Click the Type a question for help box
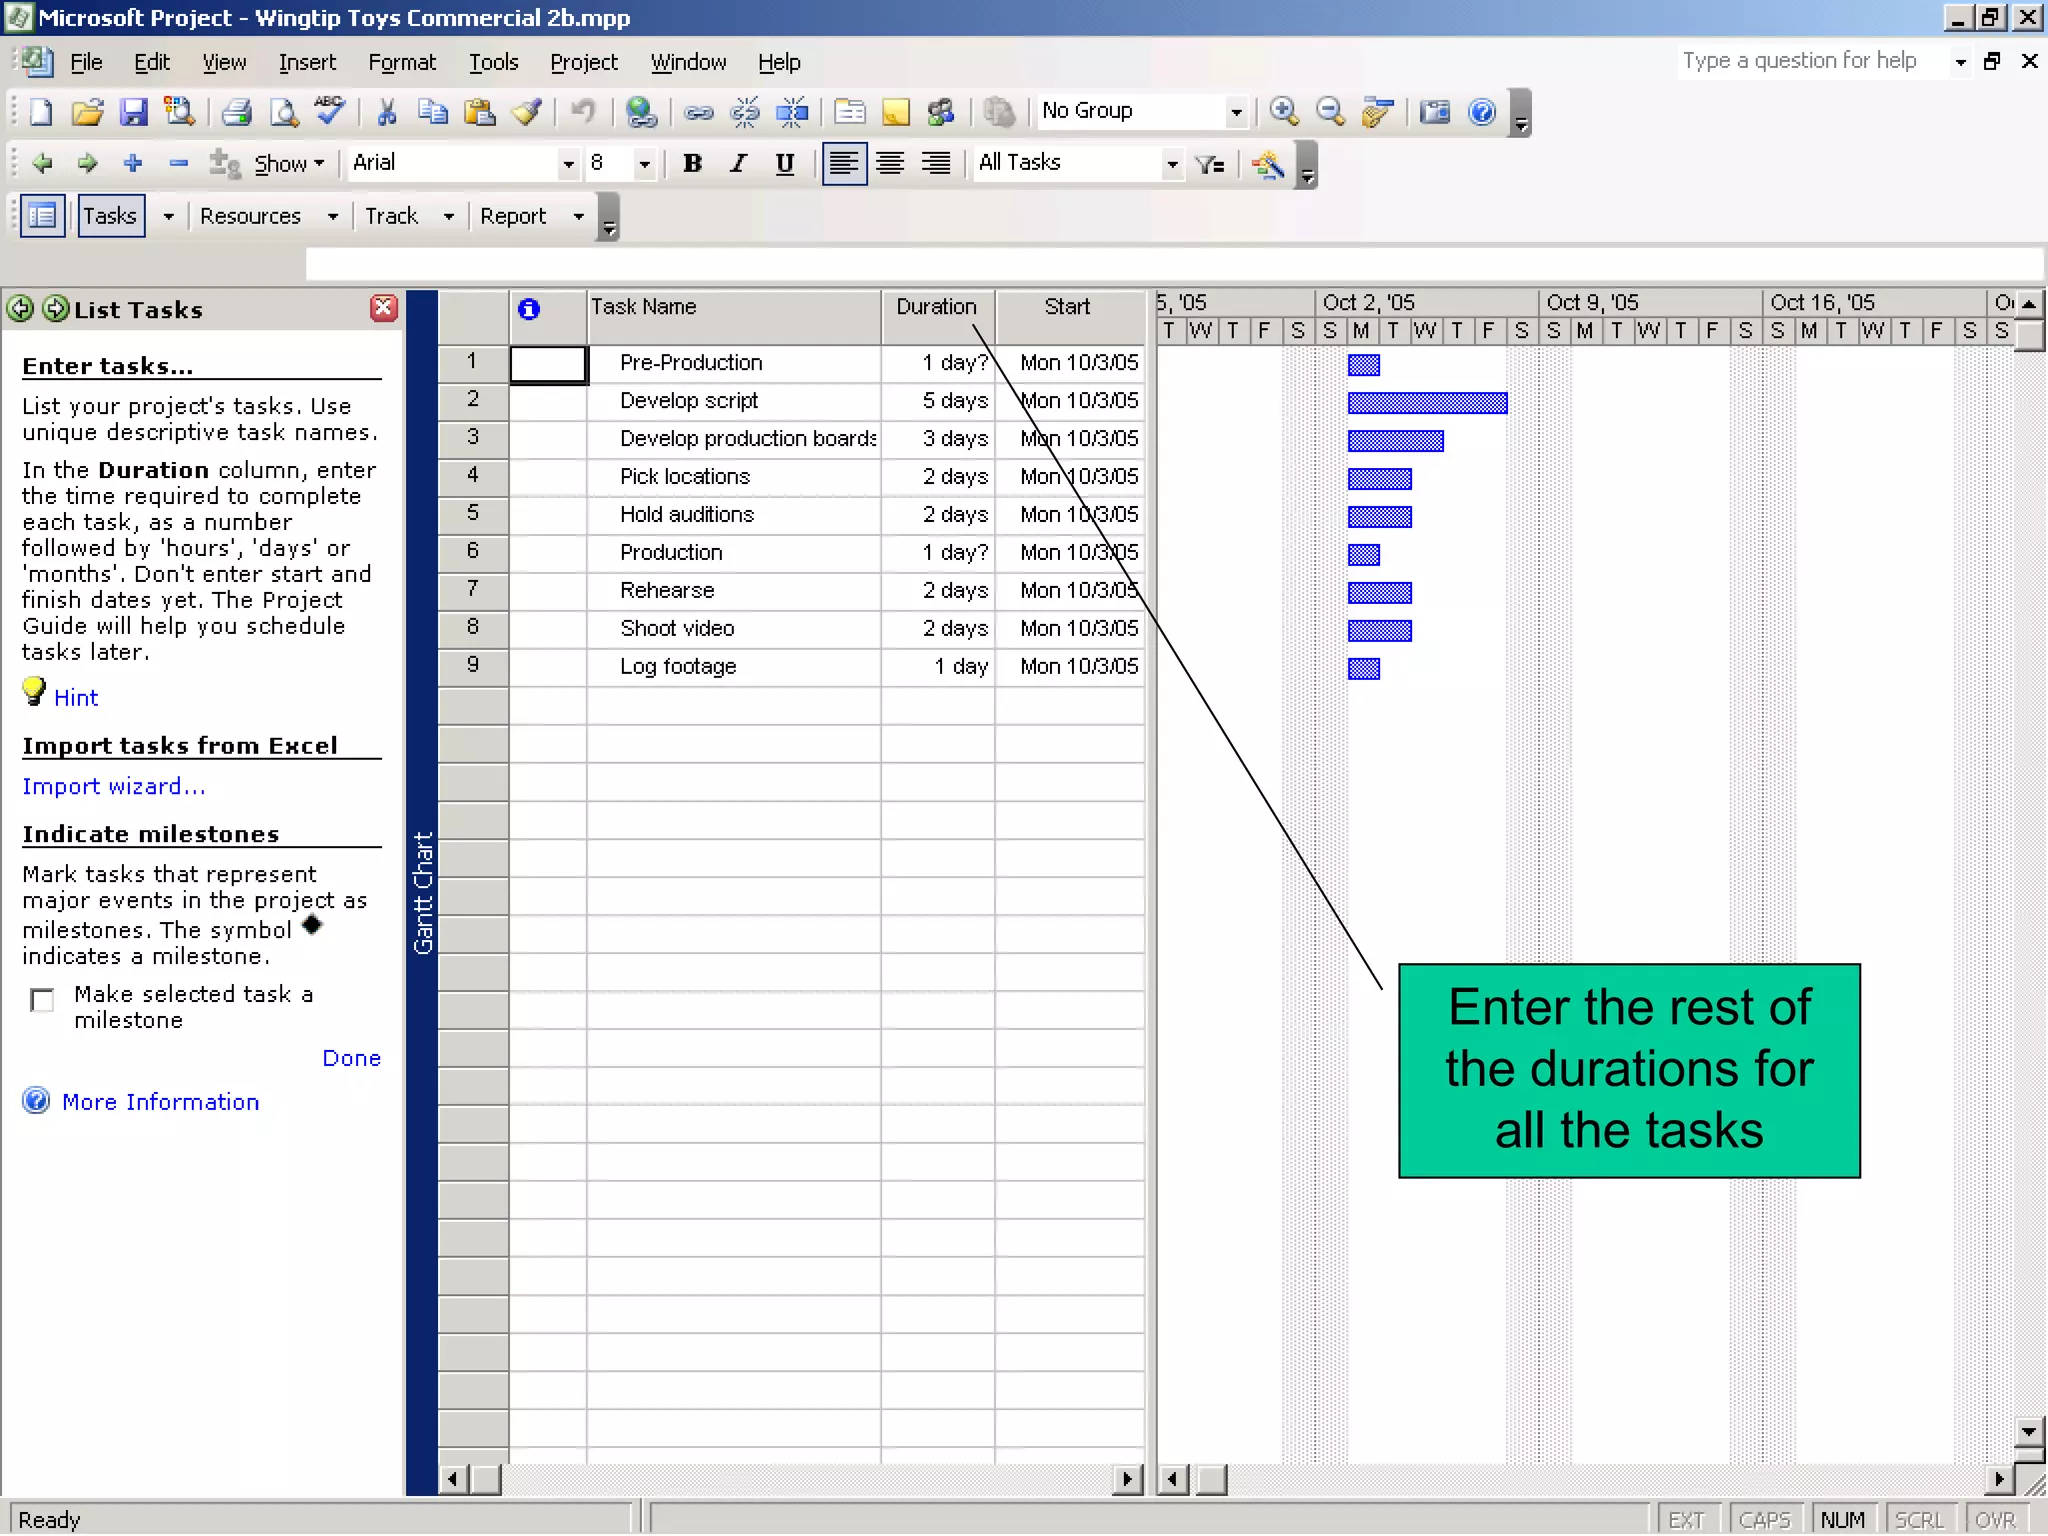Image resolution: width=2048 pixels, height=1536 pixels. (x=1812, y=61)
